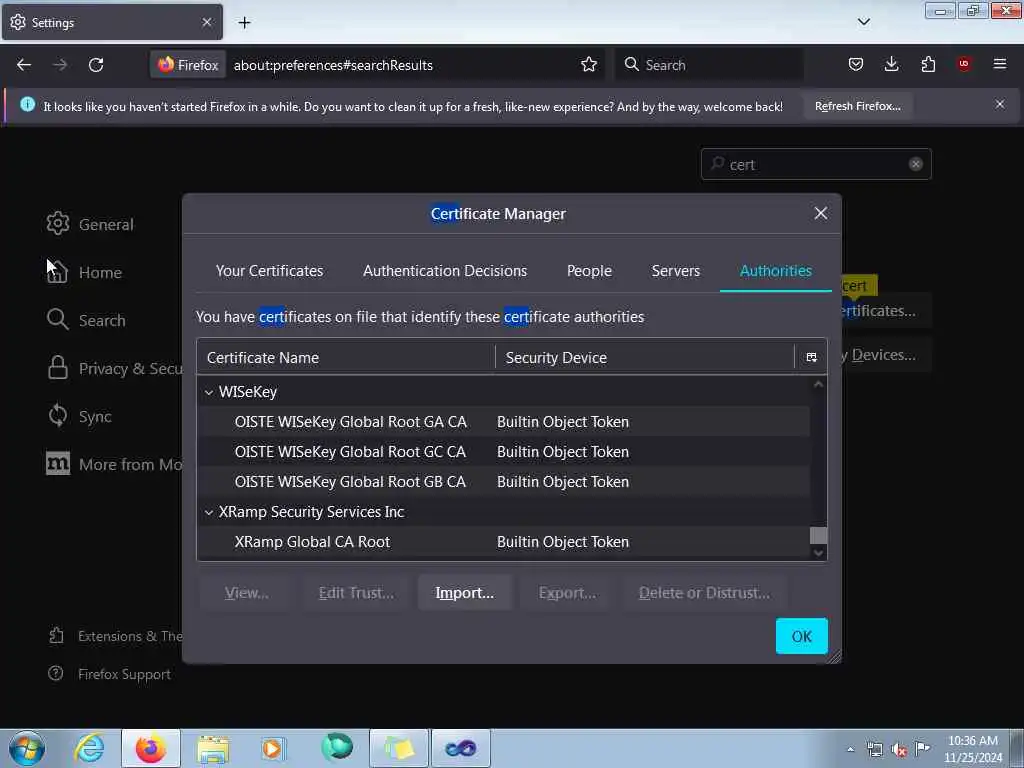Open the Downloads panel icon

click(x=891, y=64)
